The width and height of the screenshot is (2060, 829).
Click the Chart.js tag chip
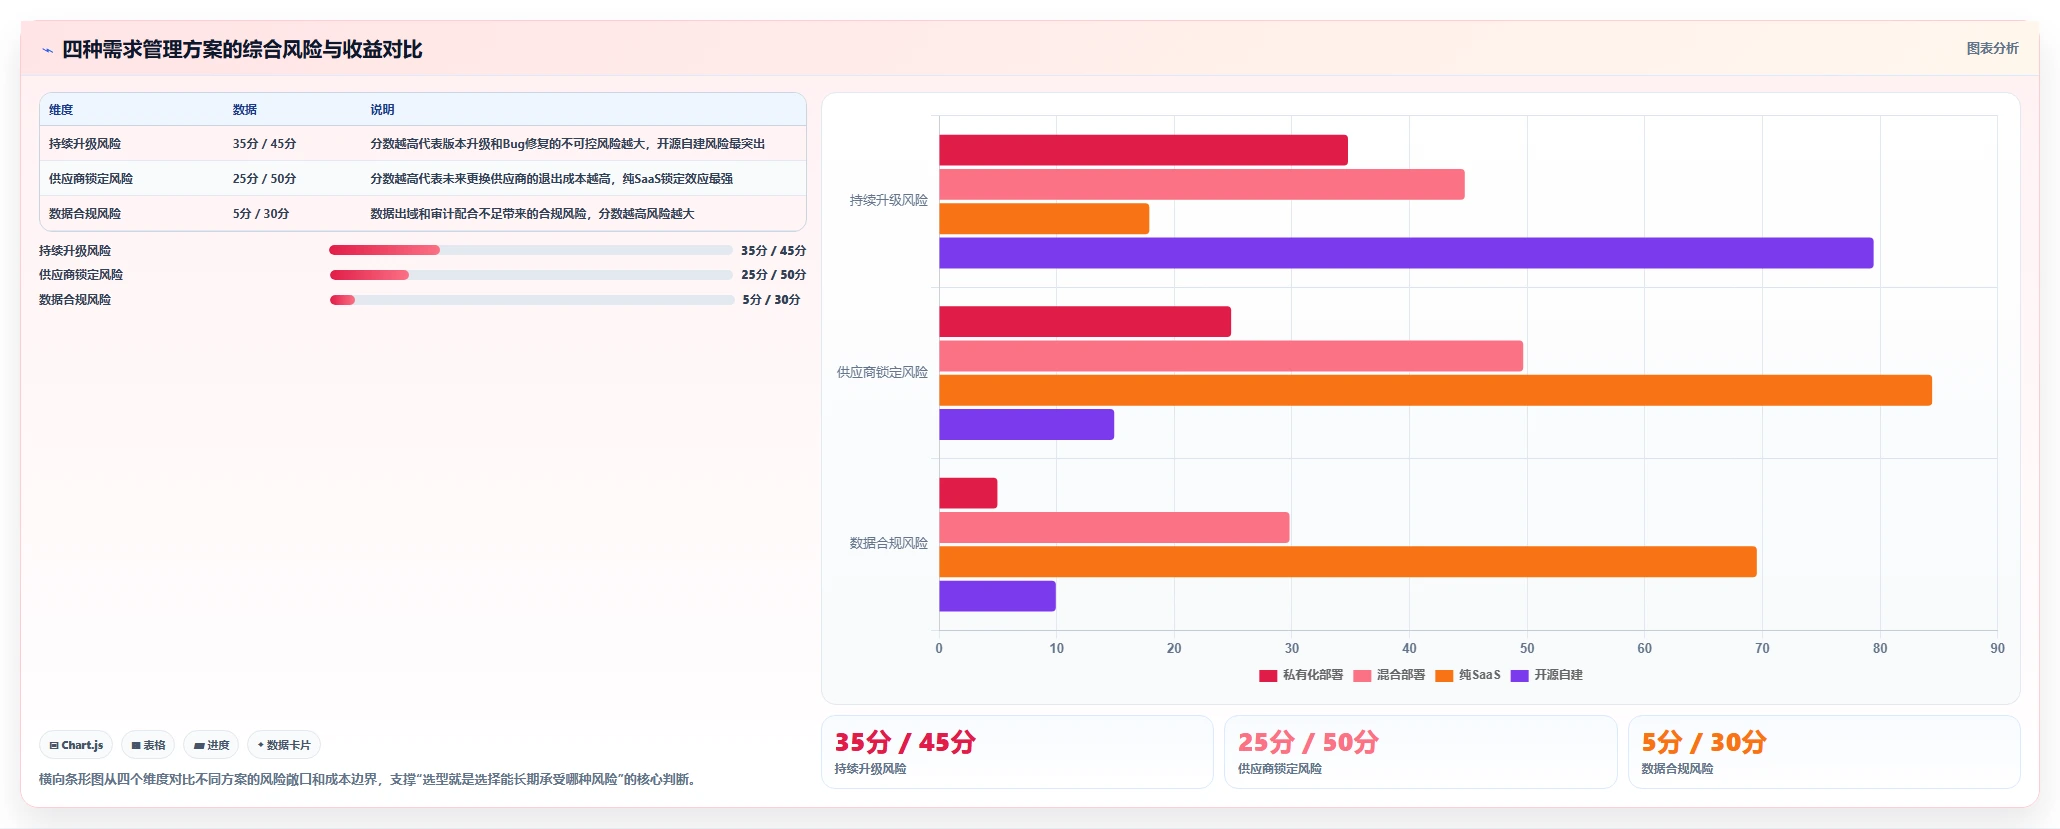tap(76, 745)
